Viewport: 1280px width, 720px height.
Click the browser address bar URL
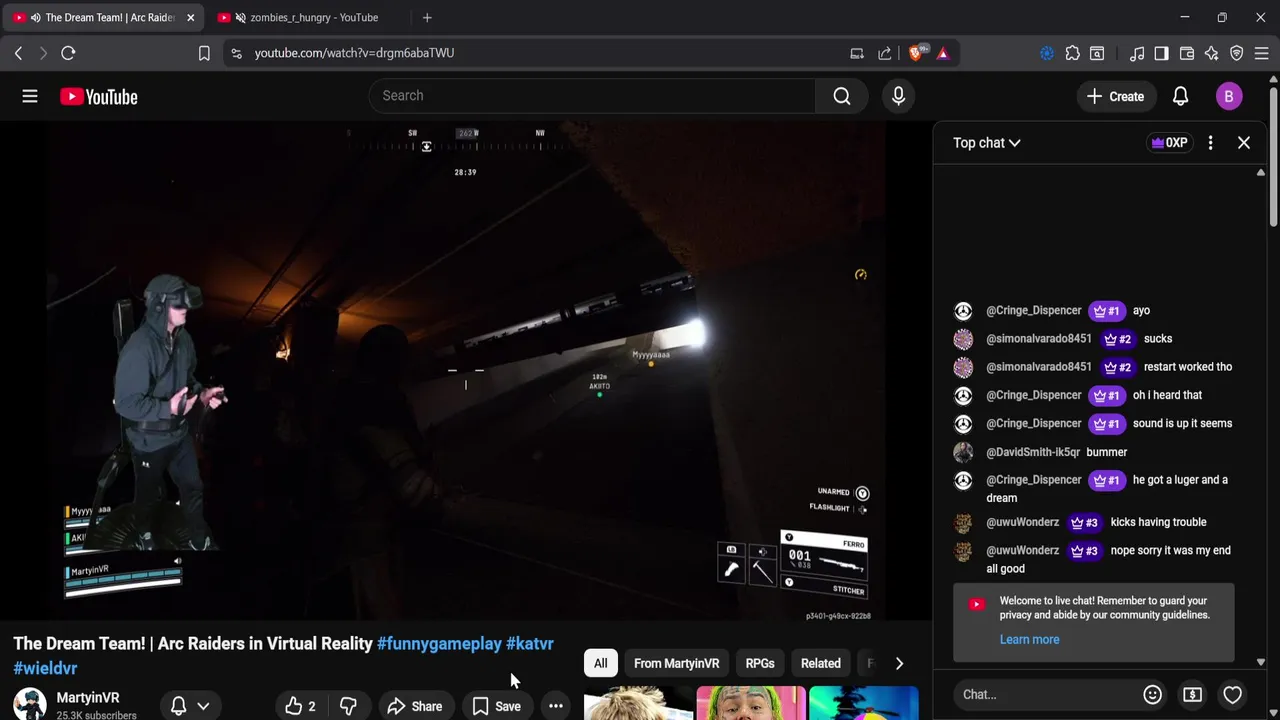pos(354,53)
